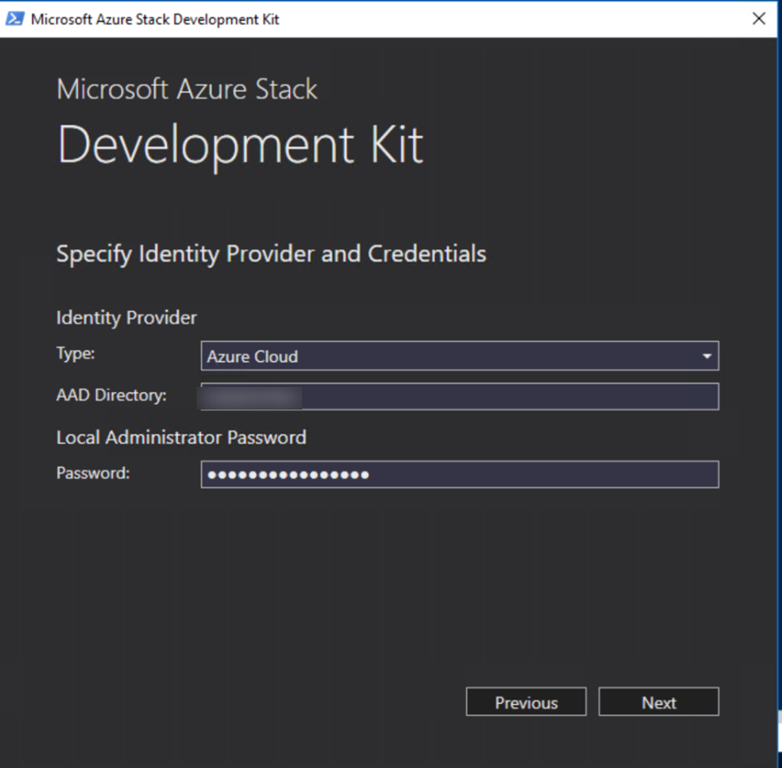Click the Microsoft Azure Stack heading
The width and height of the screenshot is (782, 768).
187,89
